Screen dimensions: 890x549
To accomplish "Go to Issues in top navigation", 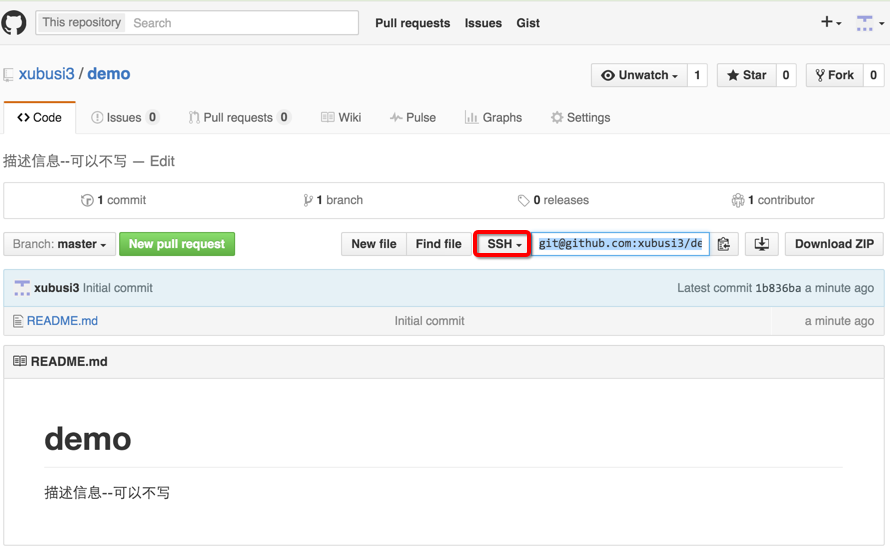I will pyautogui.click(x=483, y=23).
